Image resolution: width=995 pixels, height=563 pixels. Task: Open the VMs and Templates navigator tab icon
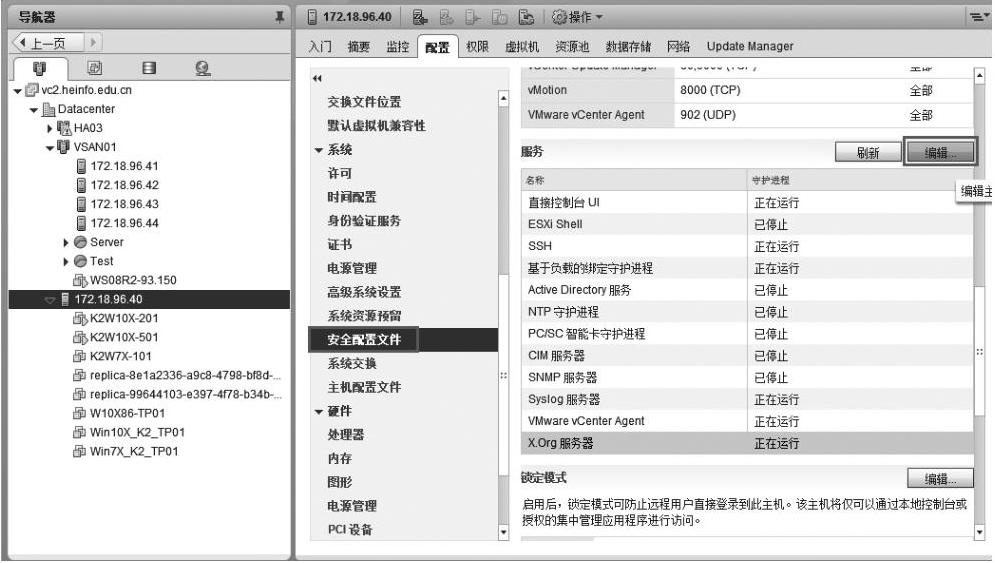coord(95,67)
